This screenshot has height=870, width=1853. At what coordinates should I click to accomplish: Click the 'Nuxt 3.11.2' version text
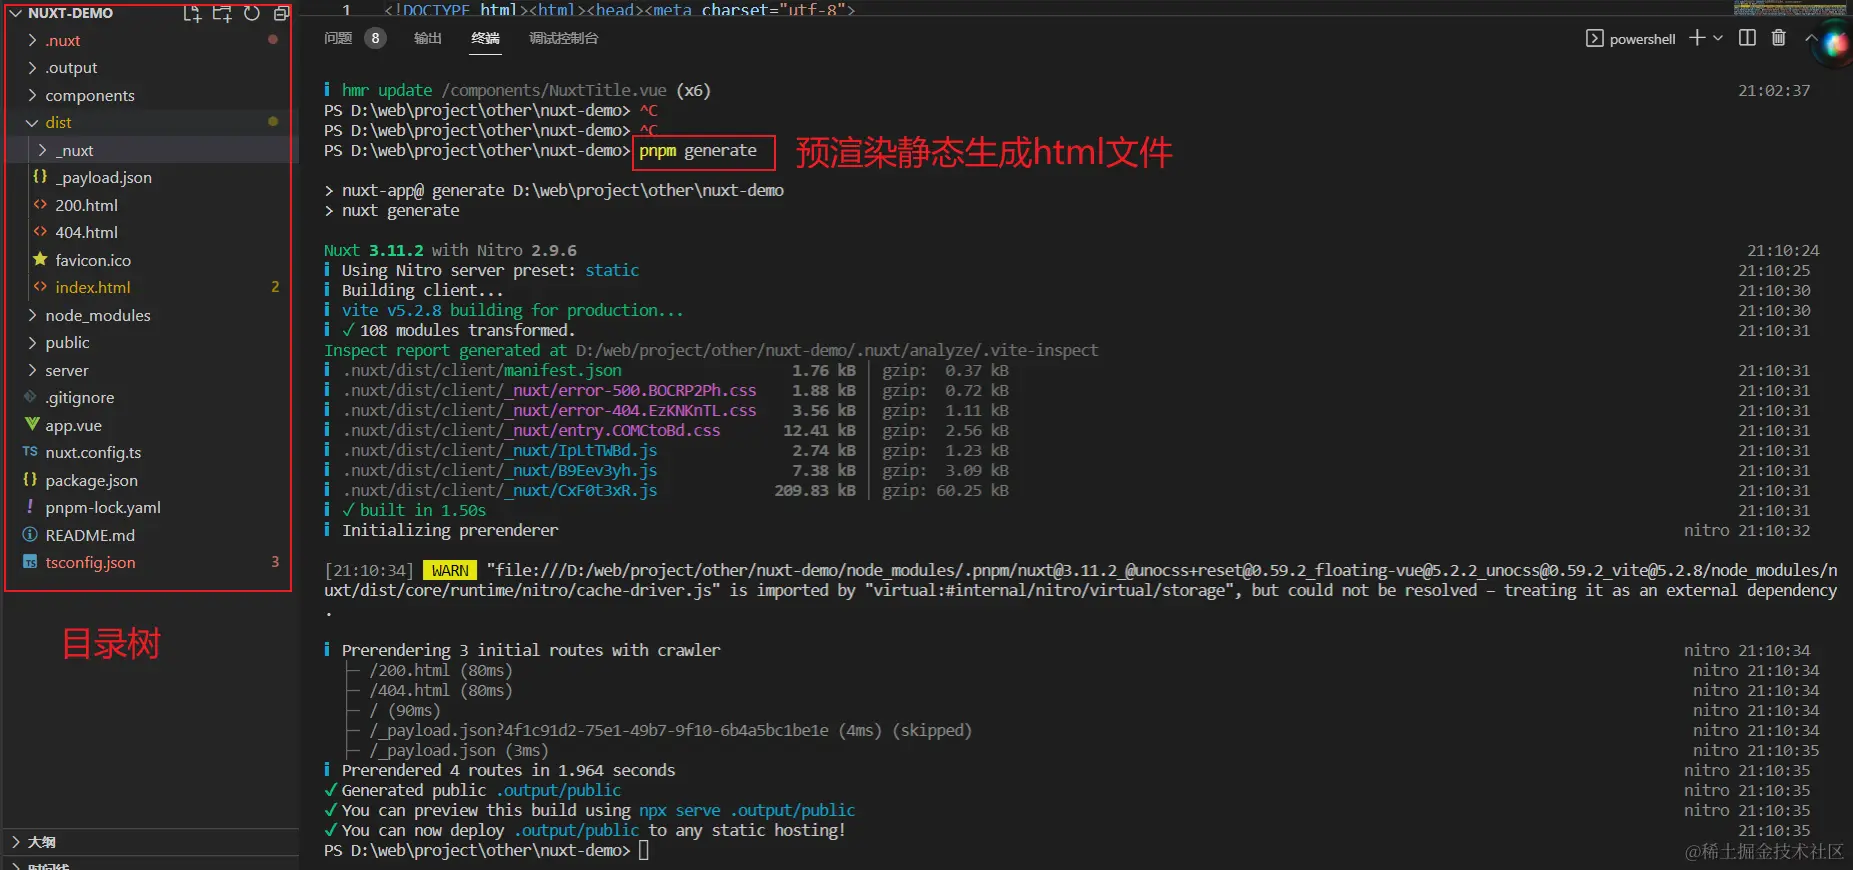373,250
